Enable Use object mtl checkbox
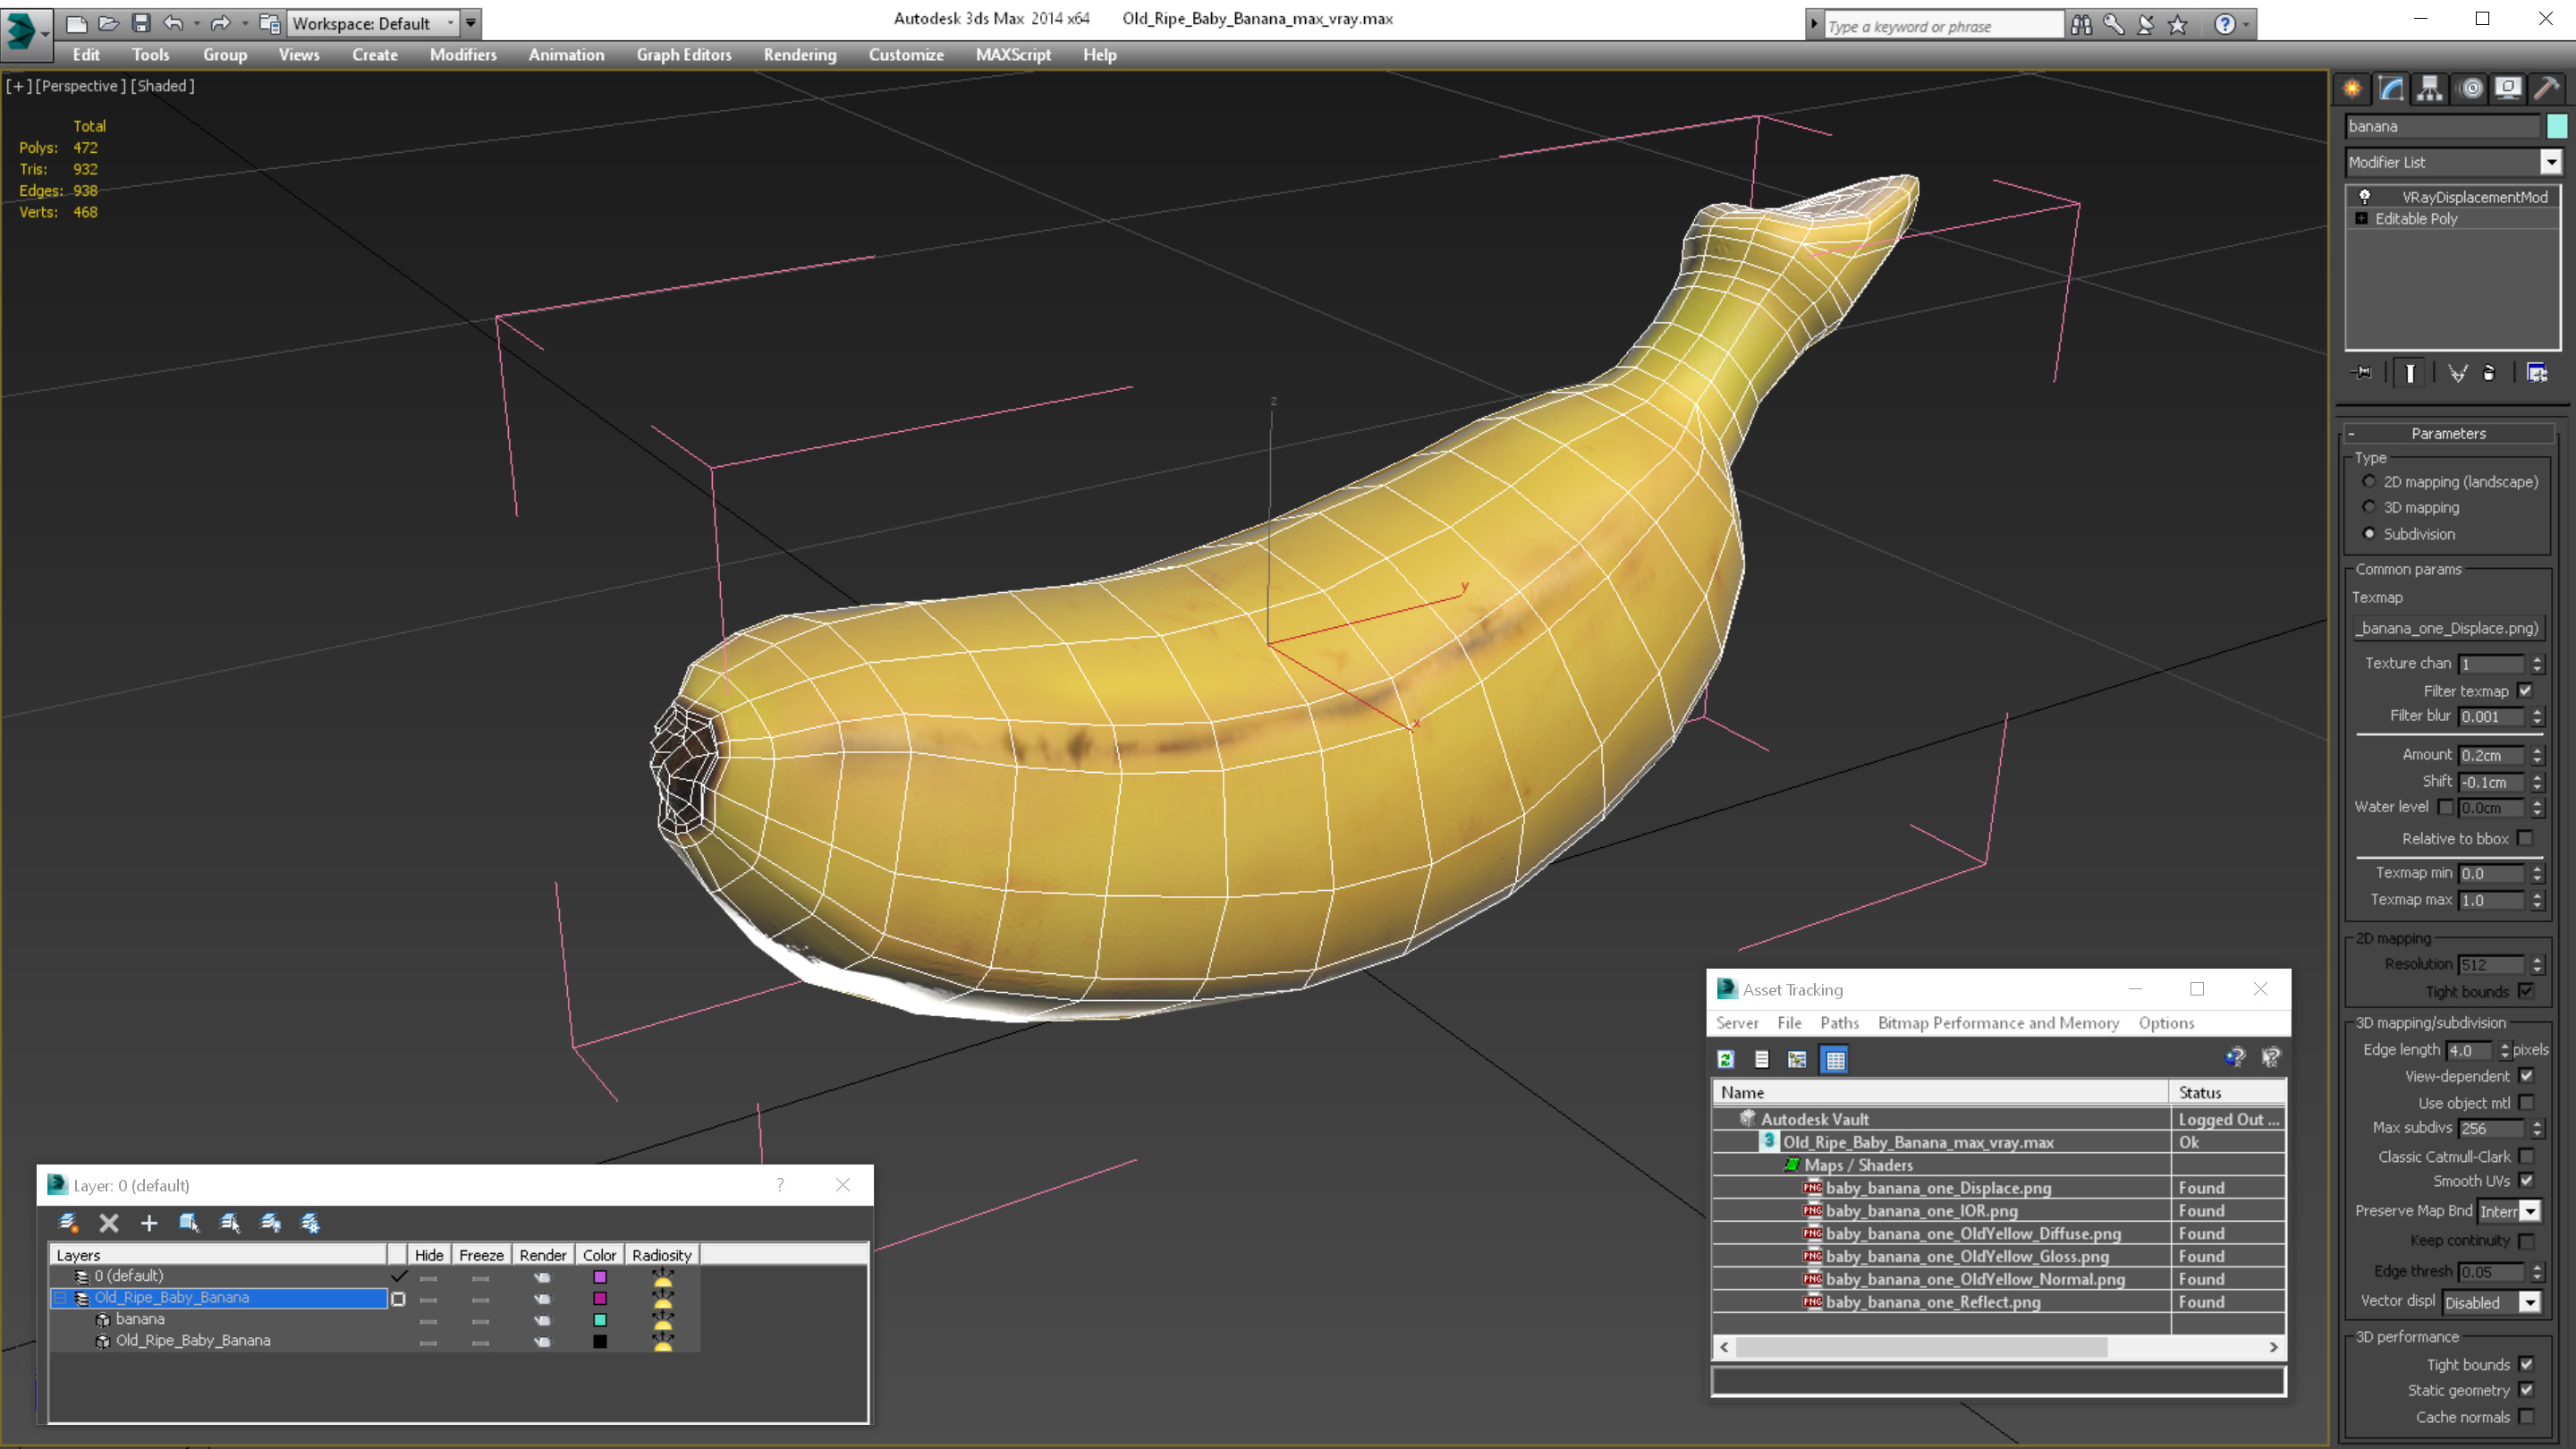The height and width of the screenshot is (1449, 2576). pos(2526,1102)
